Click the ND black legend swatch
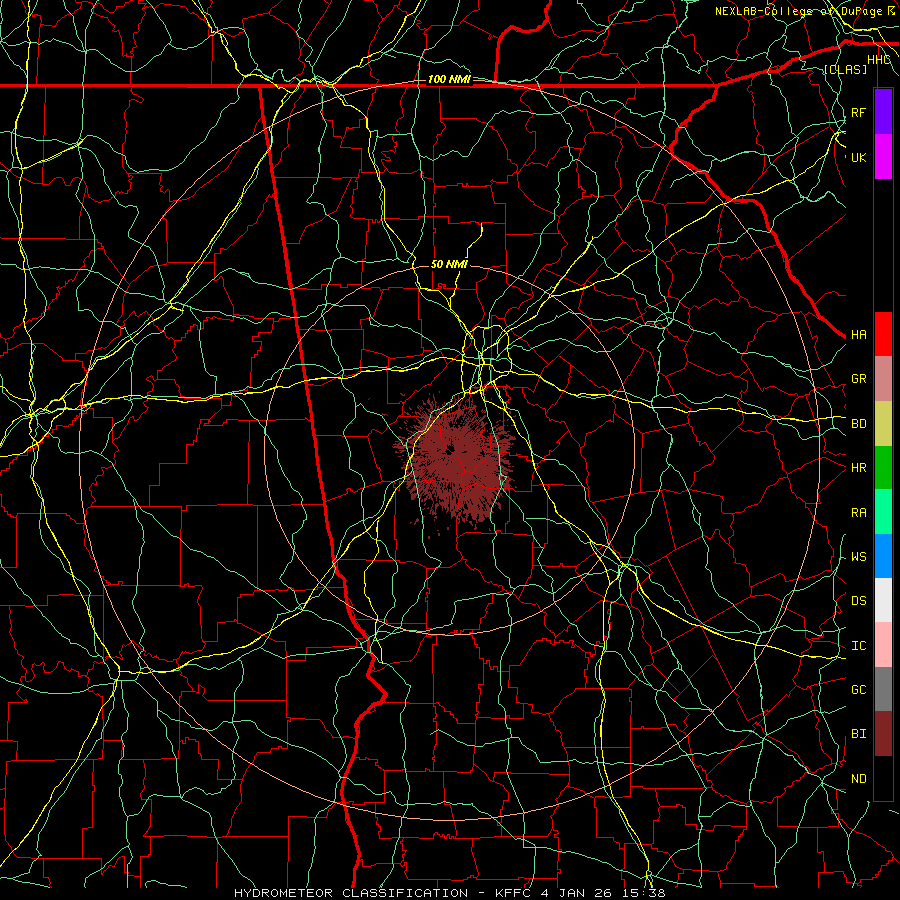This screenshot has height=900, width=900. pyautogui.click(x=883, y=778)
